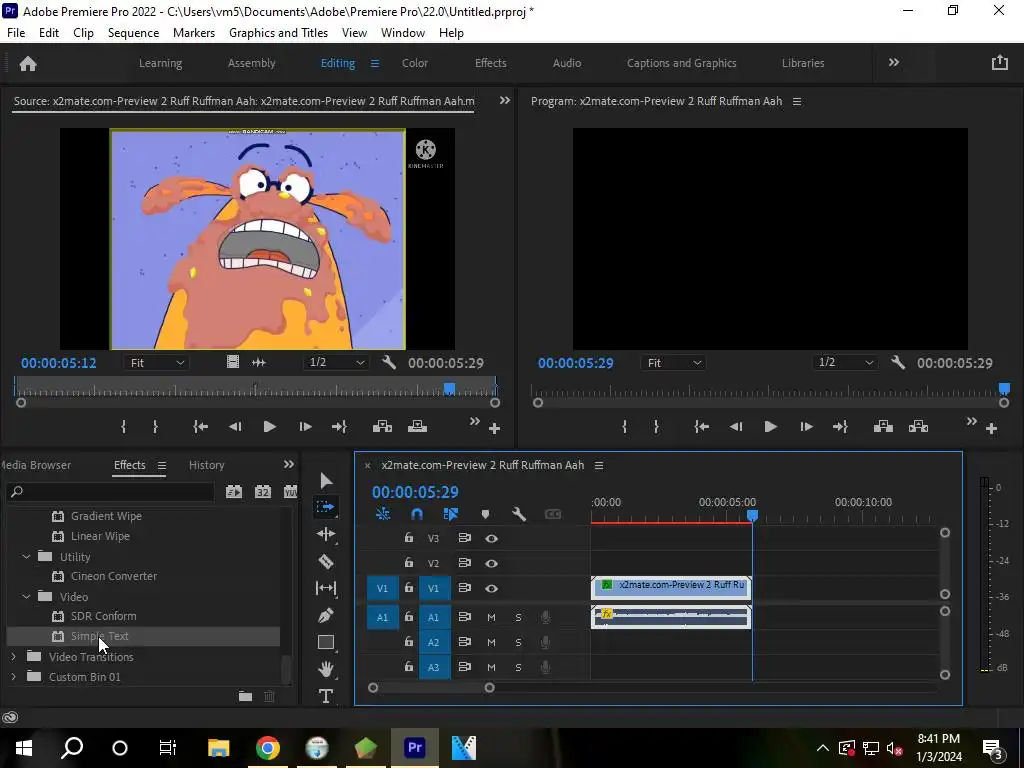Select the Slip tool
The height and width of the screenshot is (768, 1024).
[326, 588]
